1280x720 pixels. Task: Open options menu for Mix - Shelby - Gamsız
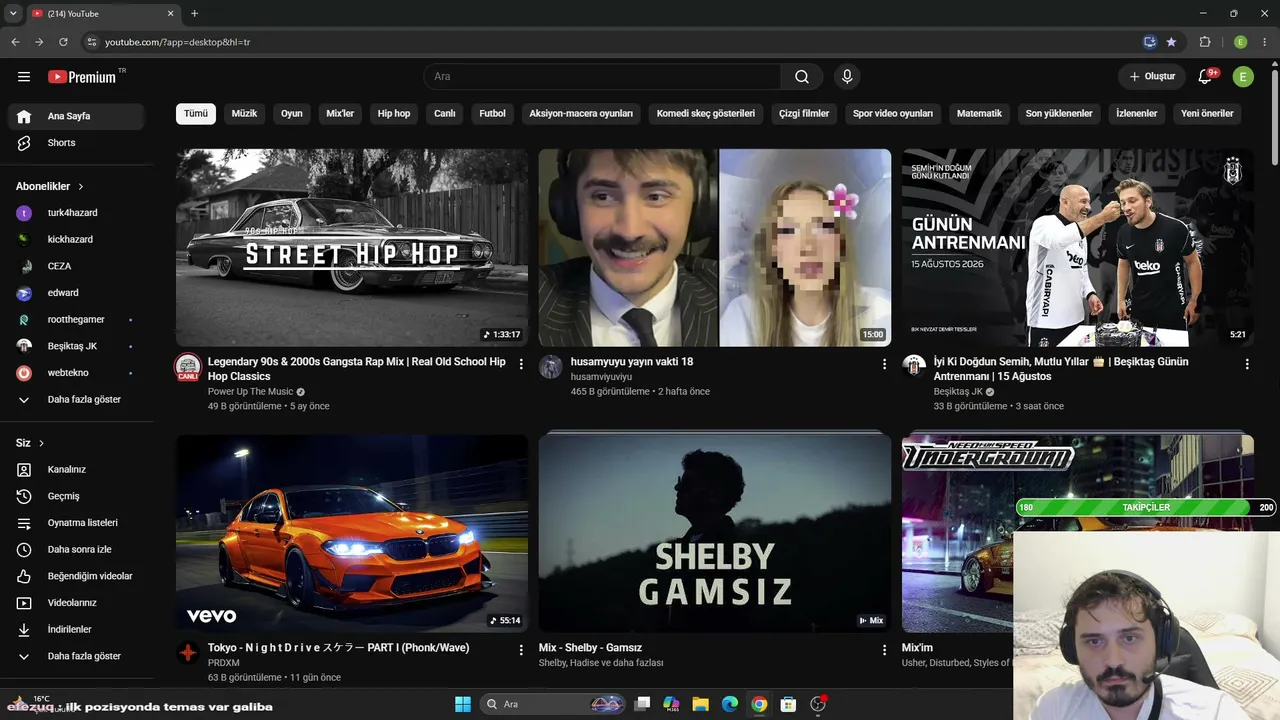click(x=884, y=650)
